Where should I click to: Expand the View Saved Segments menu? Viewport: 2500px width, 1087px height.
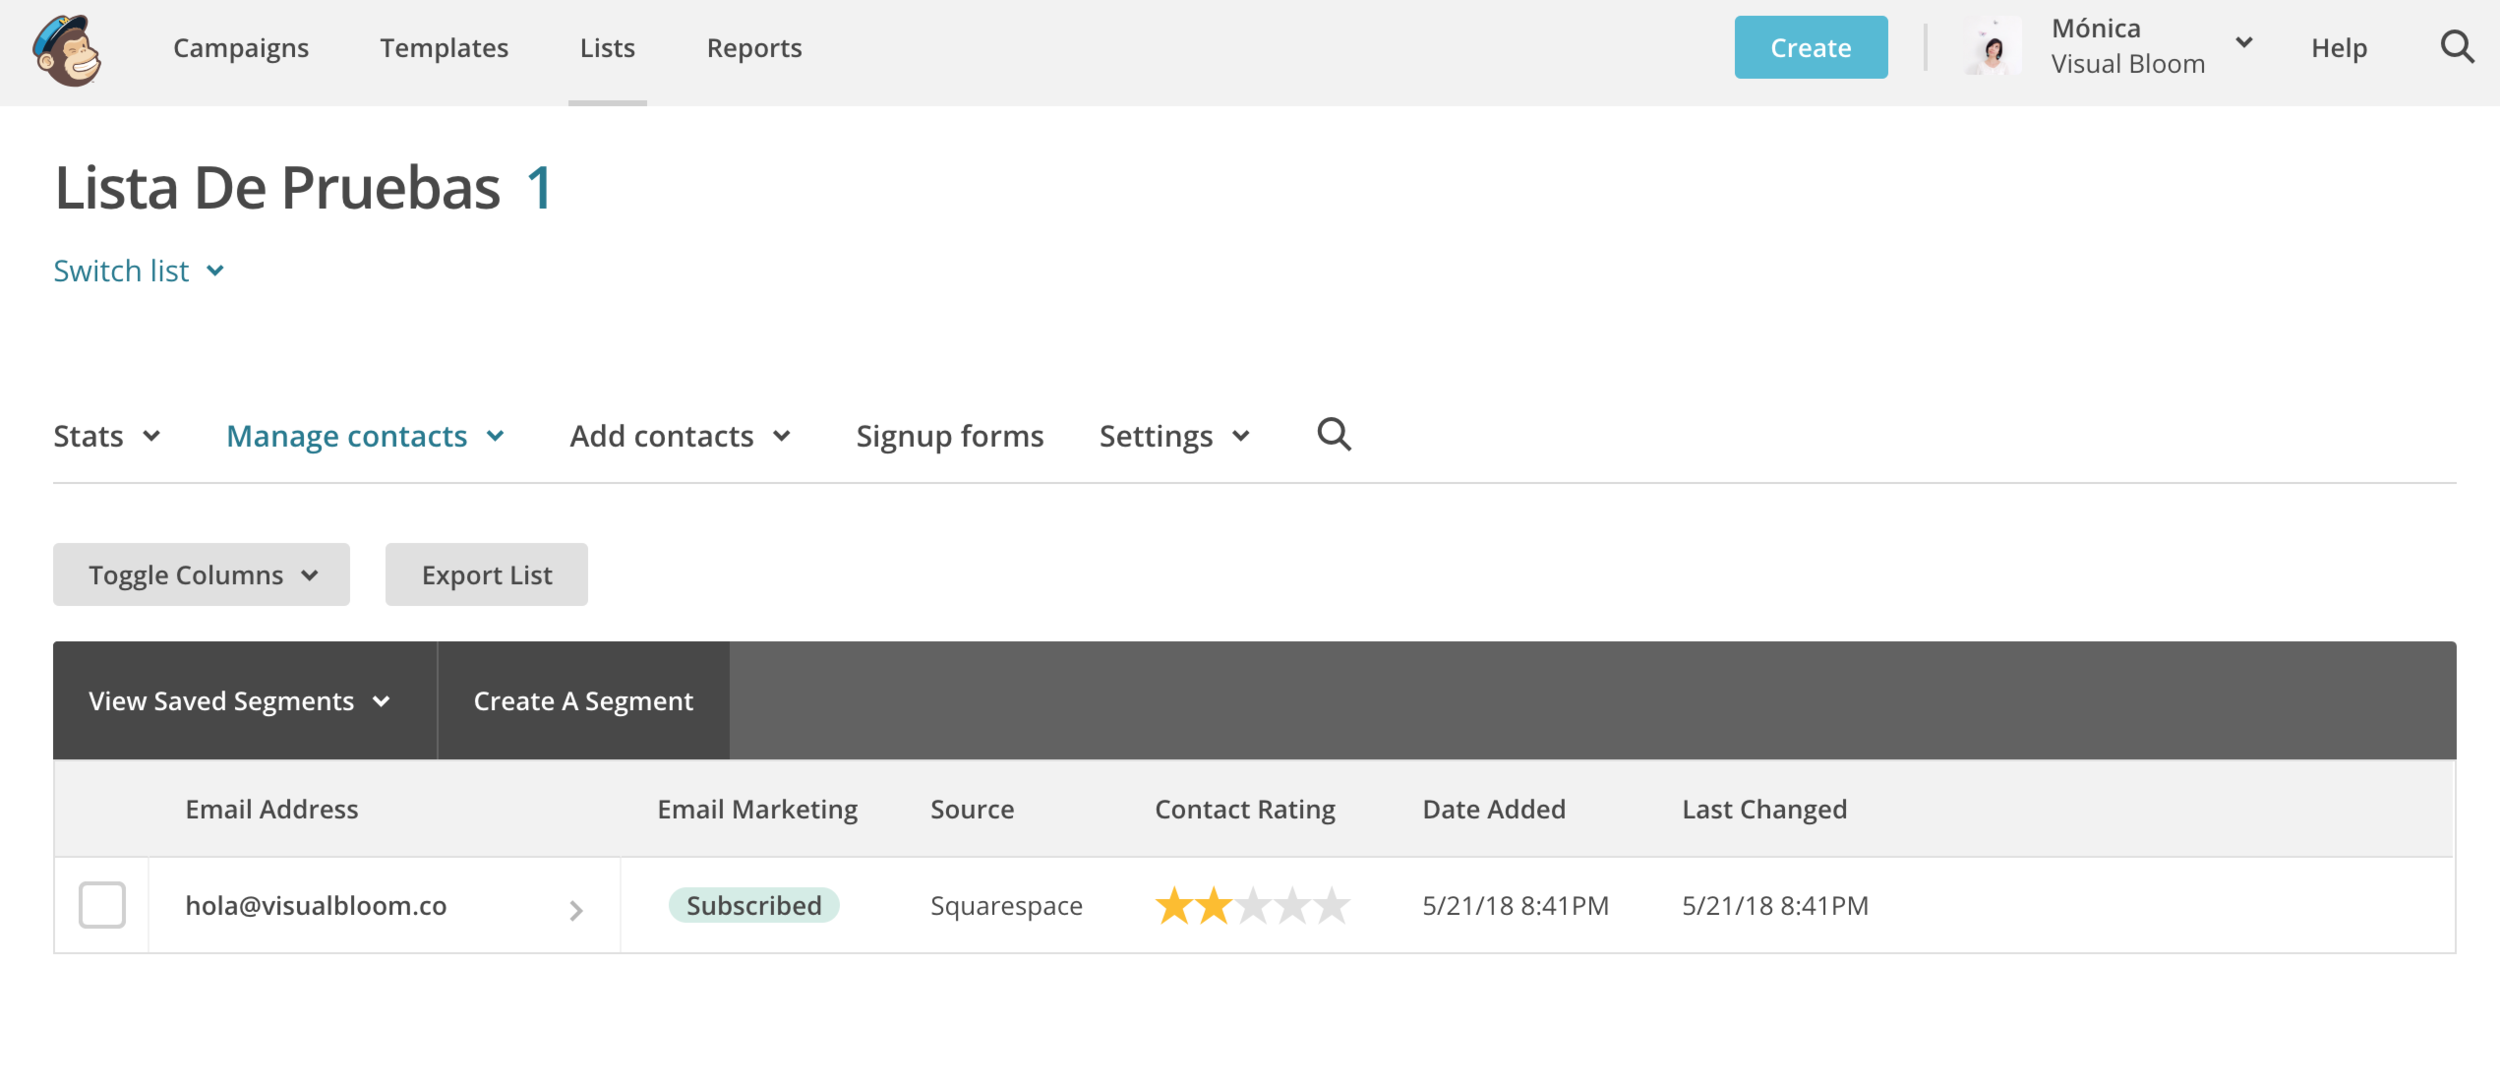pos(239,701)
